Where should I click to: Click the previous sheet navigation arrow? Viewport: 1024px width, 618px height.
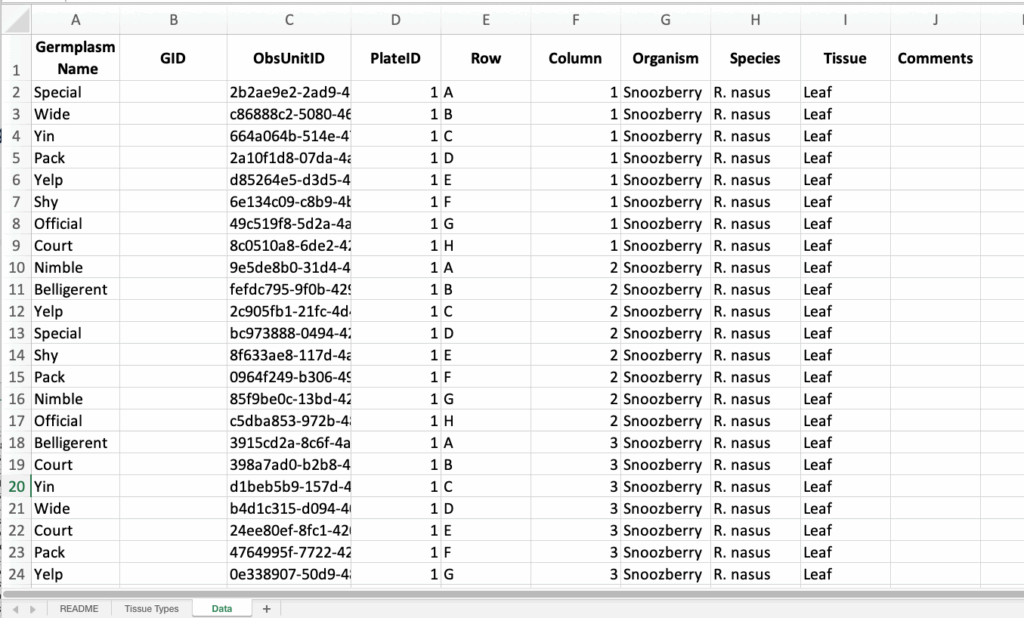[x=15, y=608]
